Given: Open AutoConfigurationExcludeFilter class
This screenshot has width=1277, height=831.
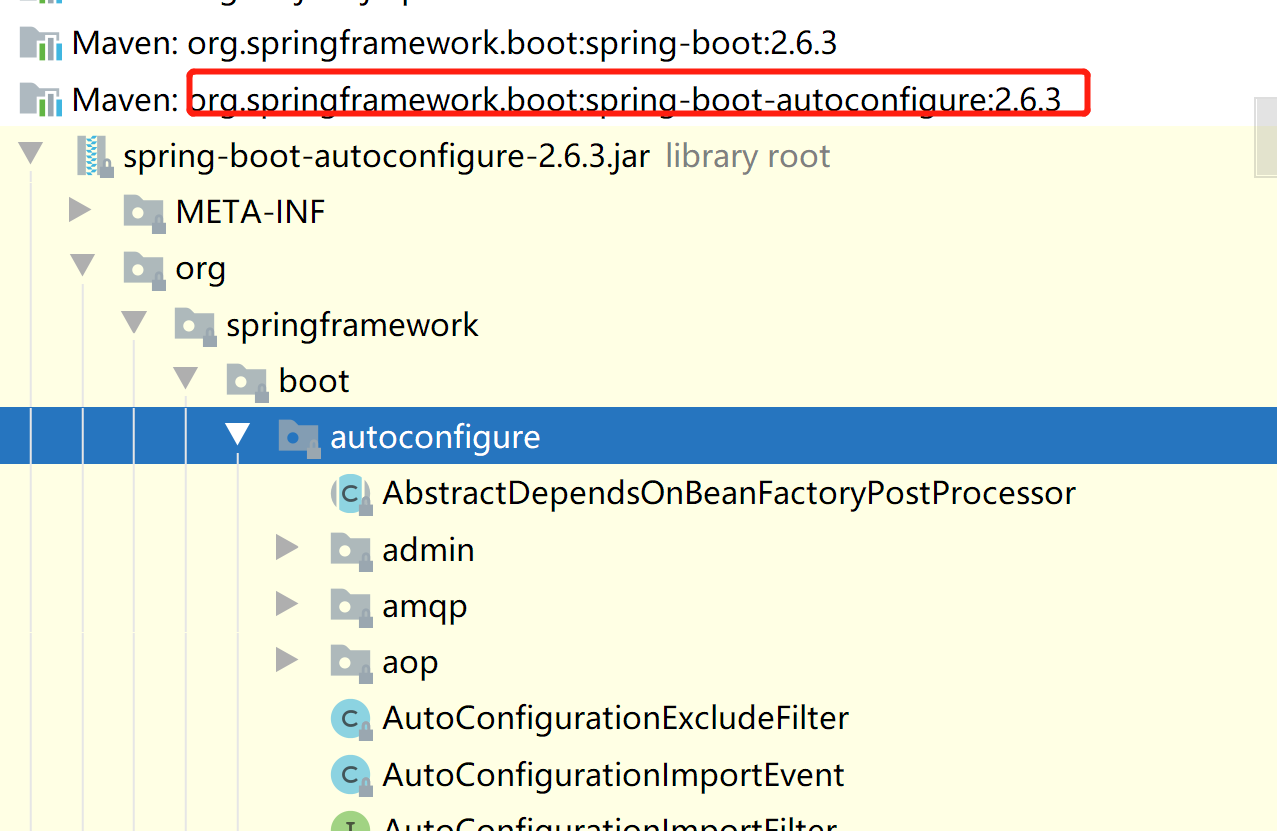Looking at the screenshot, I should click(x=616, y=718).
